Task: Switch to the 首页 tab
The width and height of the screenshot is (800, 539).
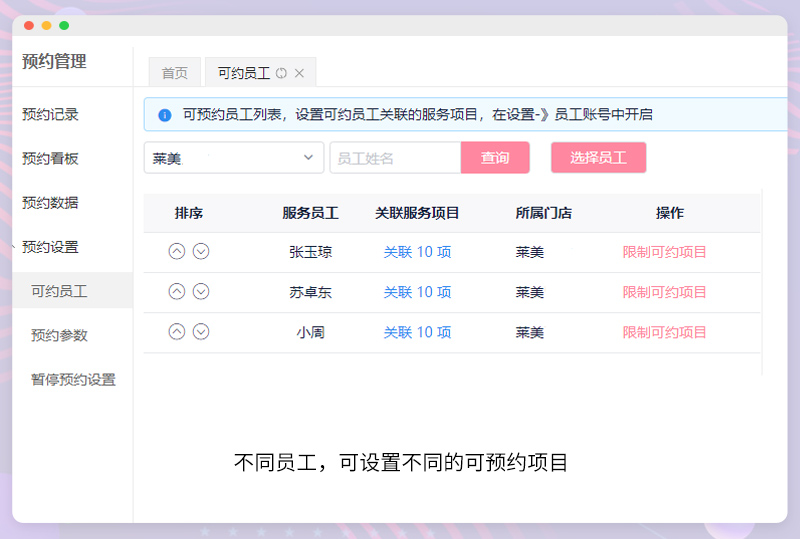Action: pyautogui.click(x=174, y=73)
